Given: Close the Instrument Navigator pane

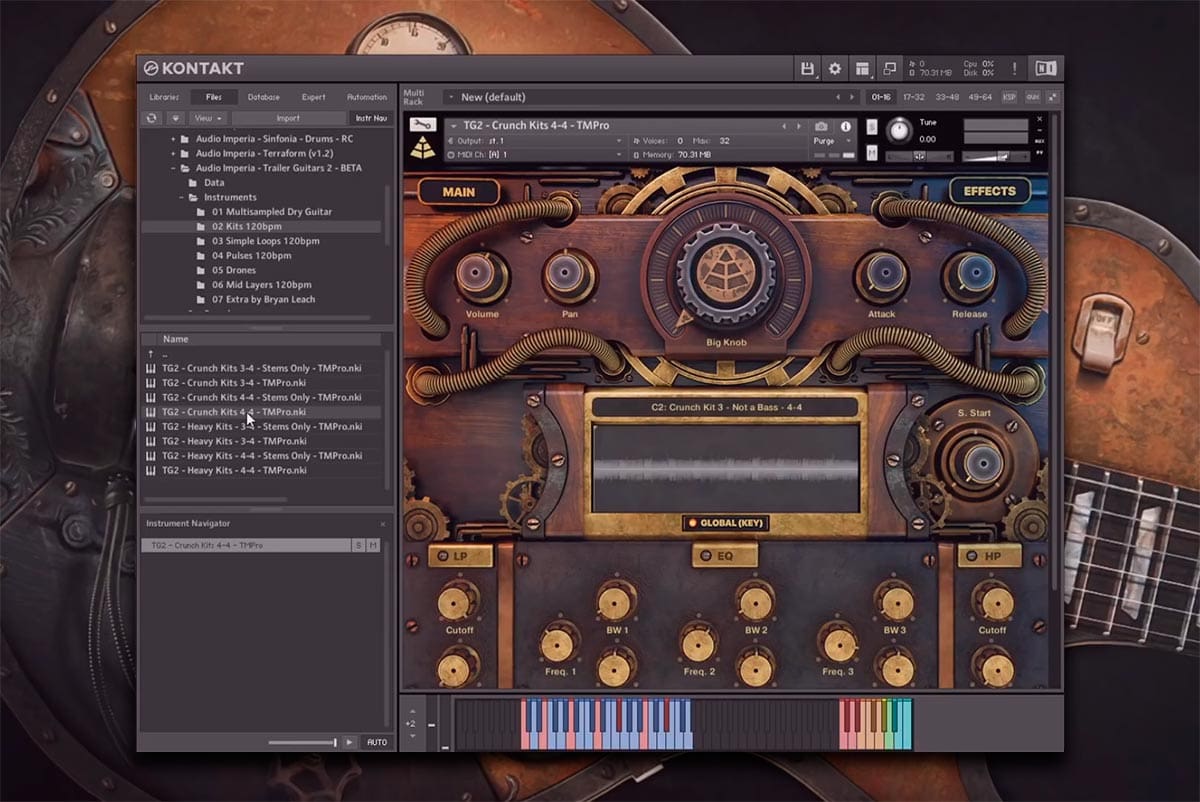Looking at the screenshot, I should click(382, 524).
